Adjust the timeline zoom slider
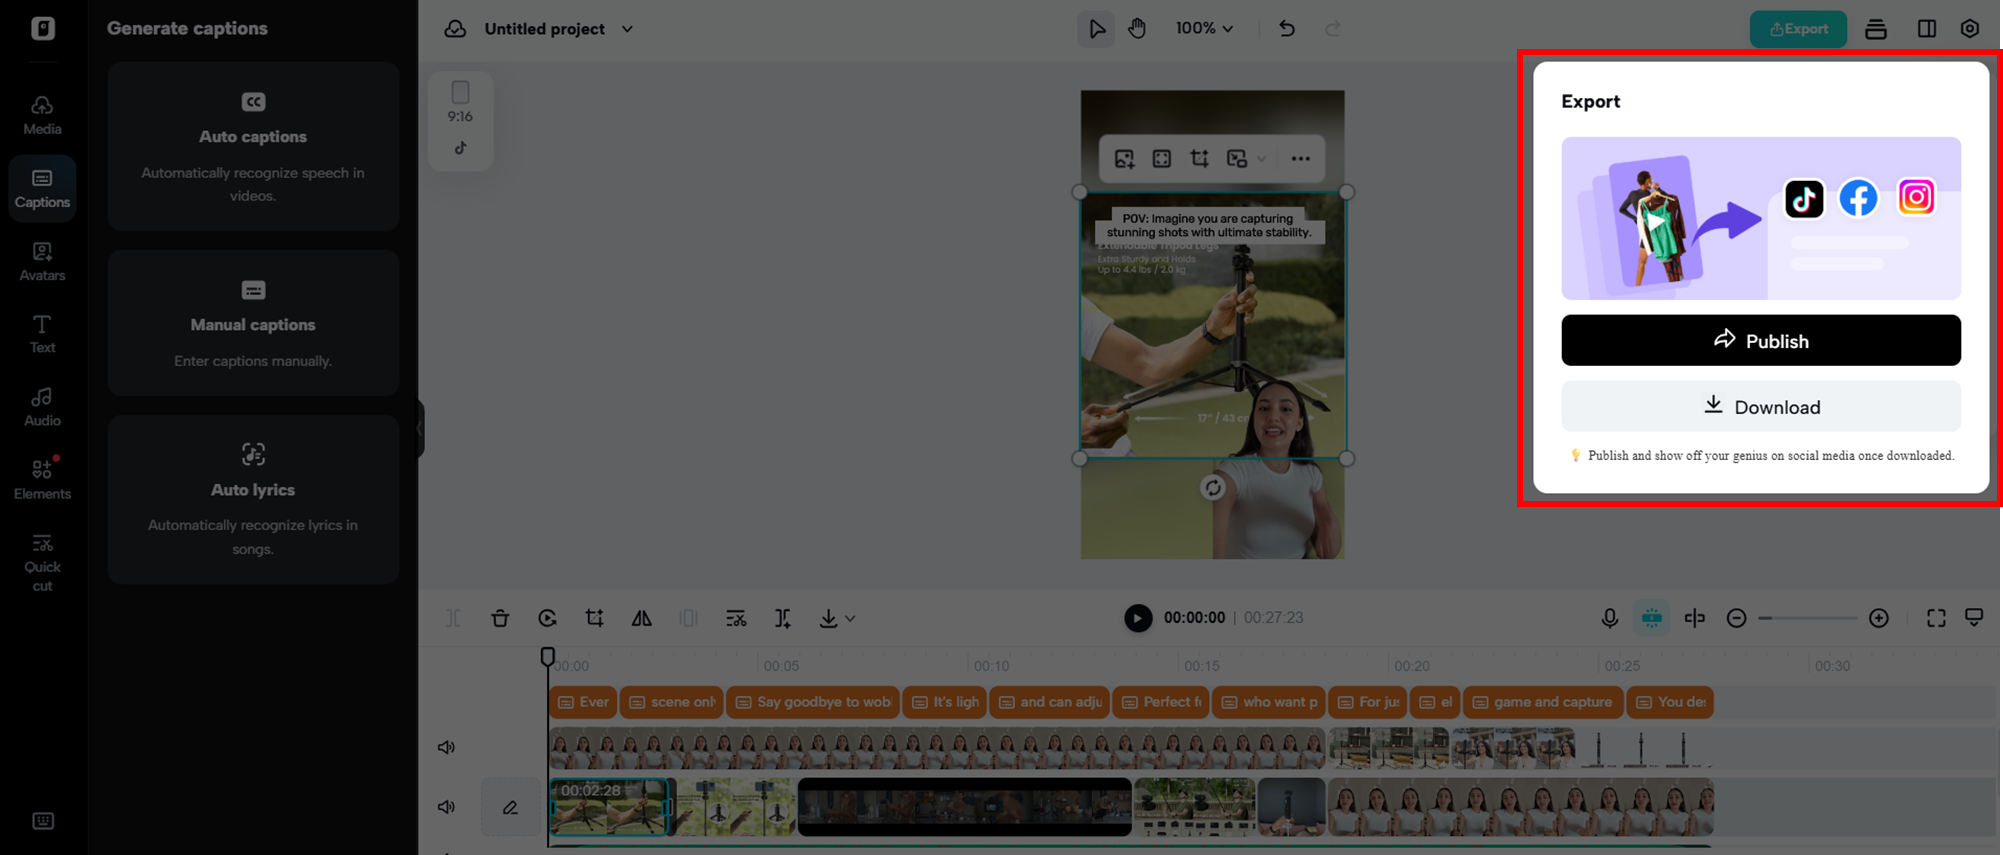This screenshot has height=855, width=2003. coord(1807,618)
